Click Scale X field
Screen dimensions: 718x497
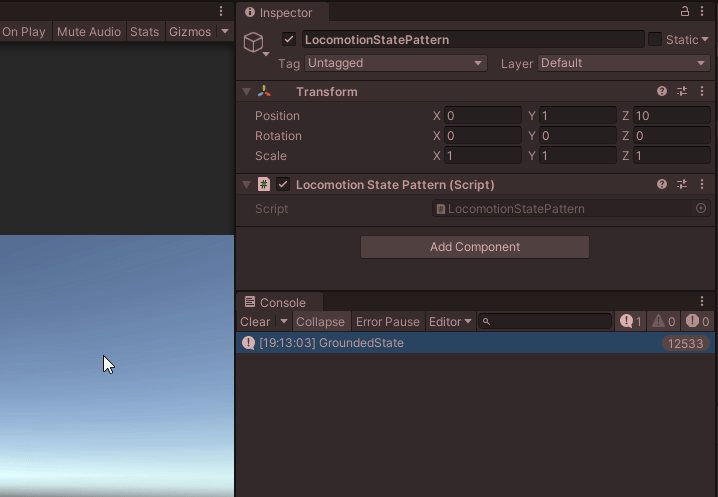pyautogui.click(x=483, y=156)
